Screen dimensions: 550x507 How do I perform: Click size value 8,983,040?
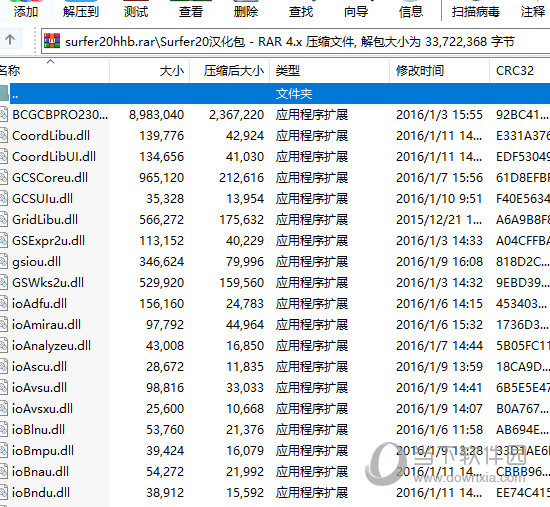click(x=156, y=115)
